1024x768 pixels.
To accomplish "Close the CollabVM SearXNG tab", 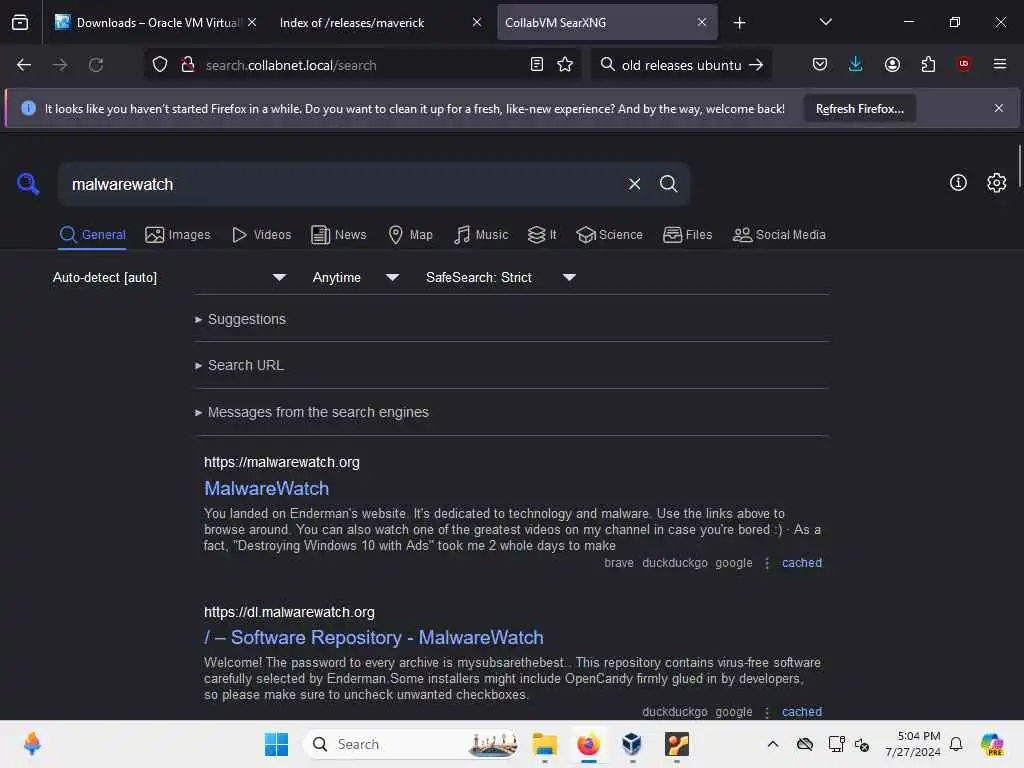I will point(701,22).
